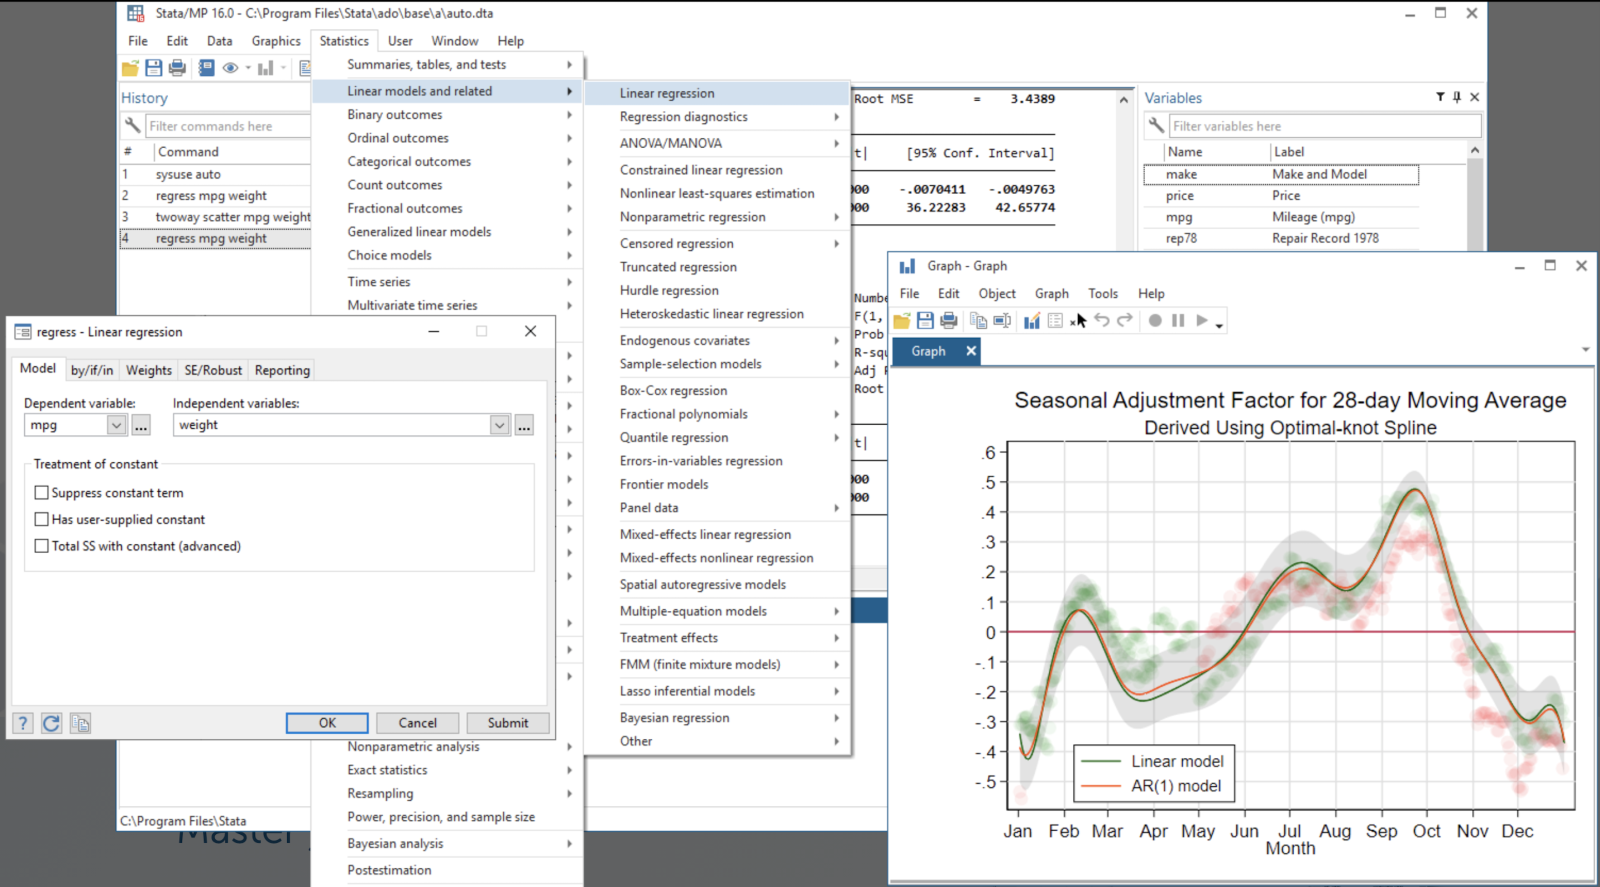
Task: Click the Pause button in Graph toolbar
Action: 1178,321
